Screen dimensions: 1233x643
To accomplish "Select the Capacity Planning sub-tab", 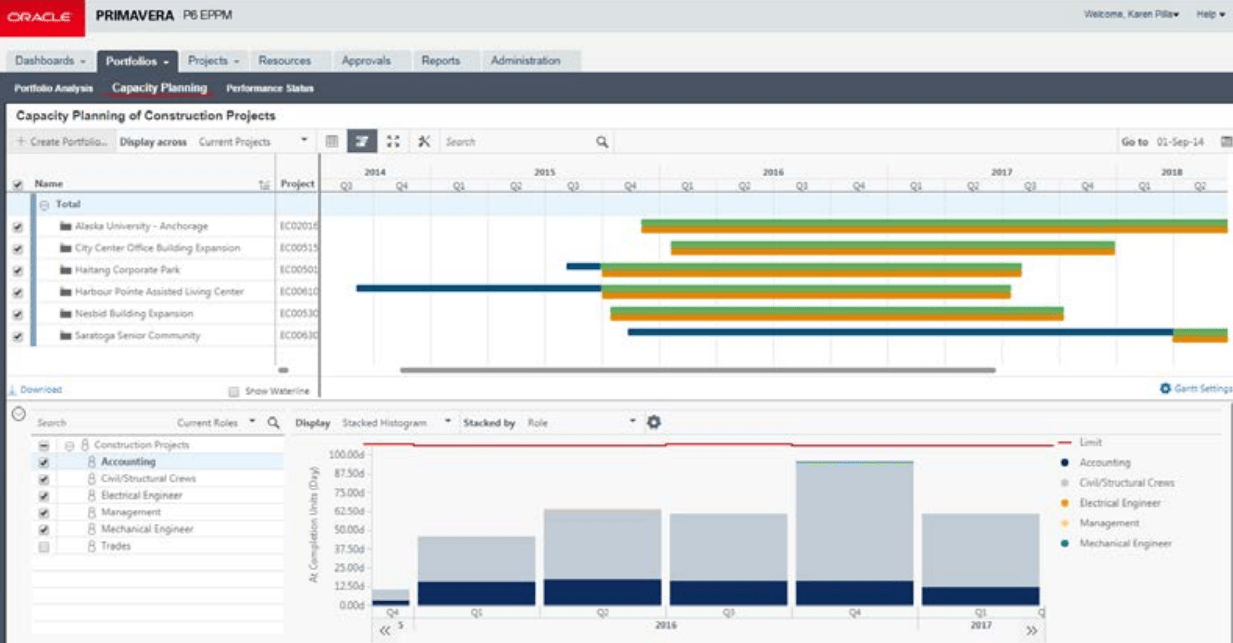I will pyautogui.click(x=160, y=88).
